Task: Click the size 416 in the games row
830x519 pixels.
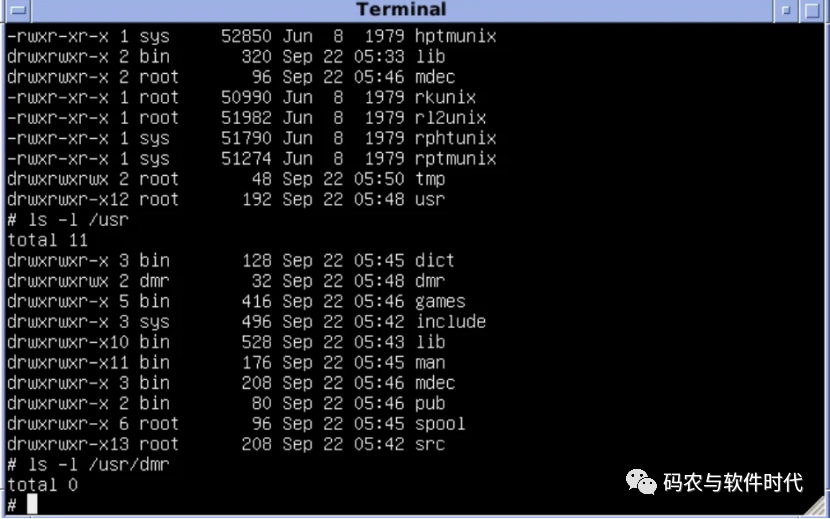Action: (x=257, y=301)
